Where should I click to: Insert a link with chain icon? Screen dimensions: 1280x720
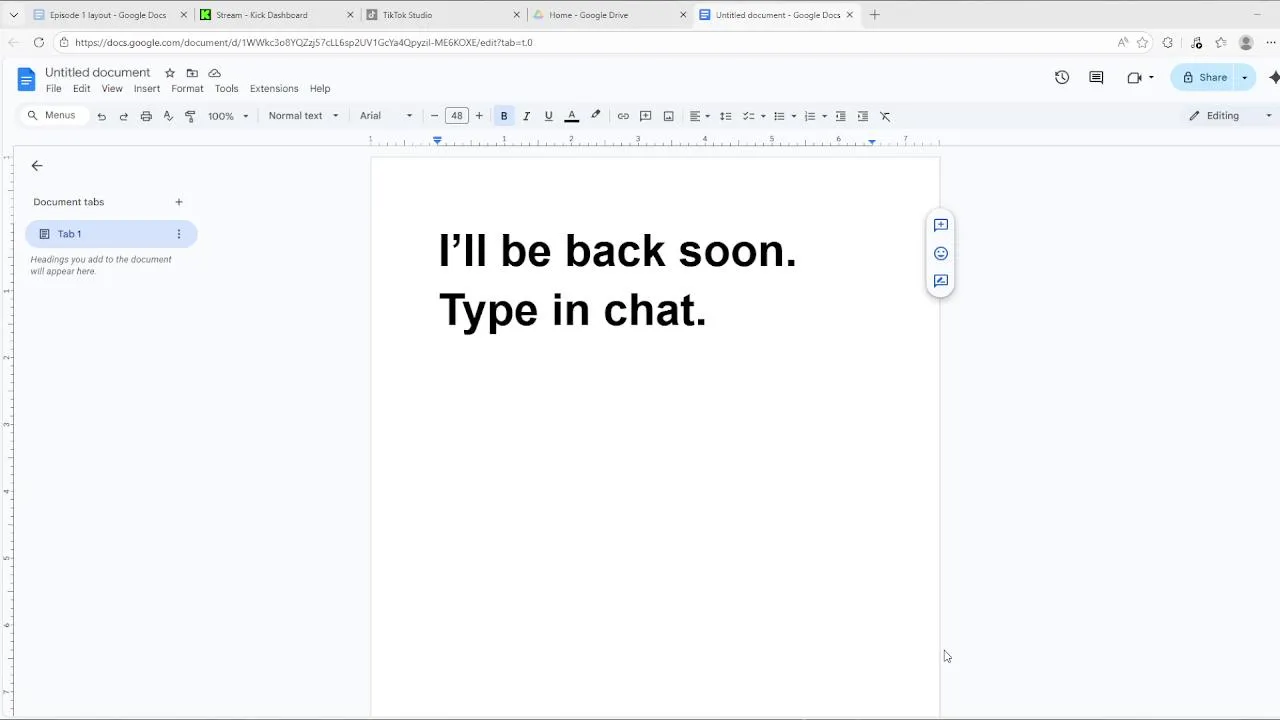point(623,116)
